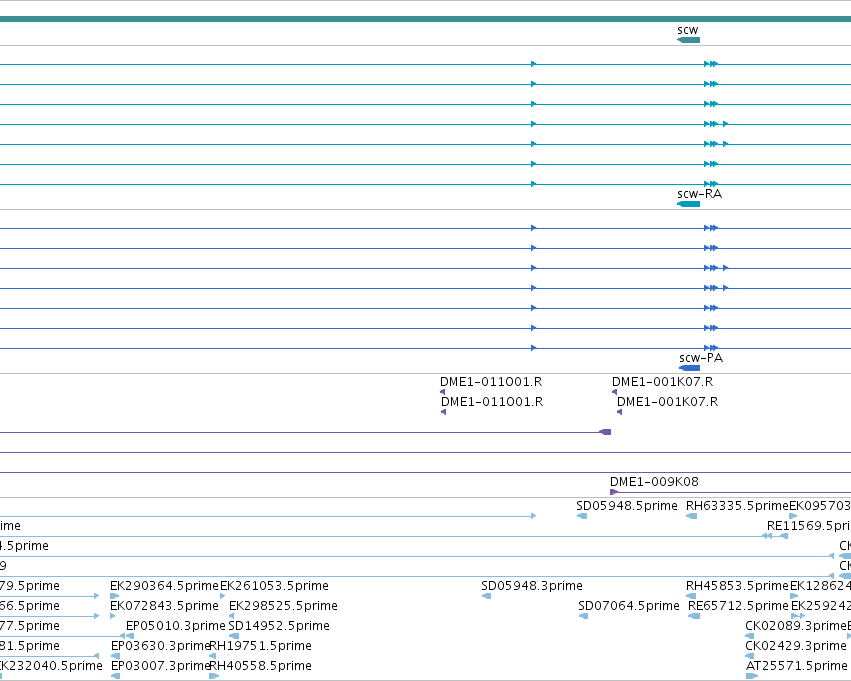Image resolution: width=851 pixels, height=681 pixels.
Task: Click the RH19751.5prime EST label
Action: tap(261, 646)
